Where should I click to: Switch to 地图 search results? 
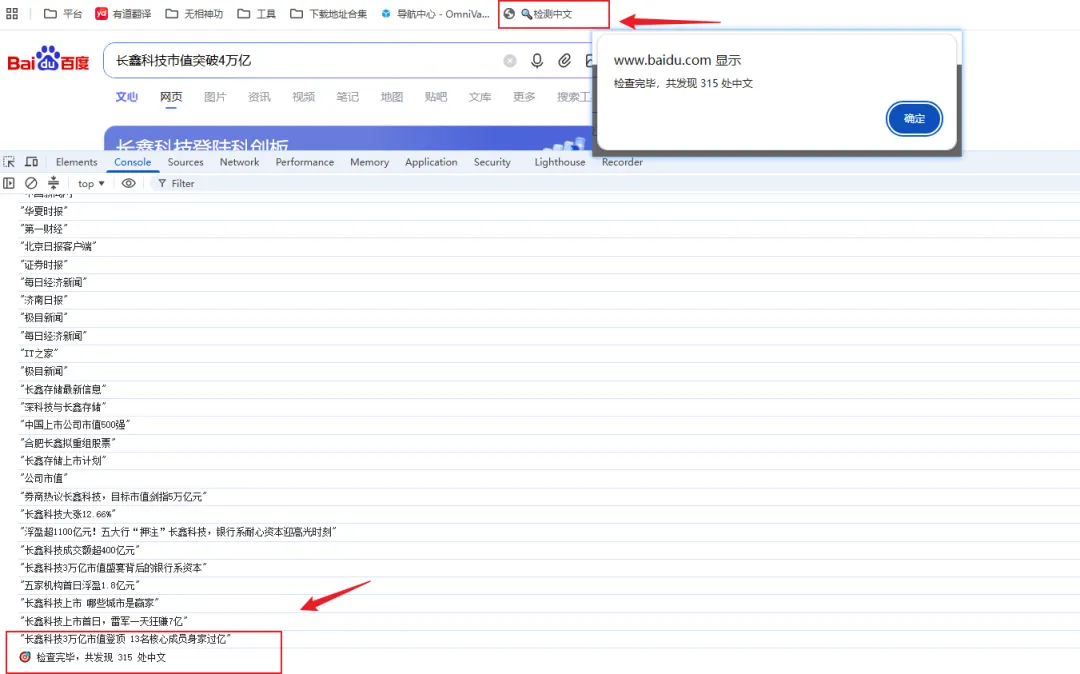pyautogui.click(x=391, y=97)
